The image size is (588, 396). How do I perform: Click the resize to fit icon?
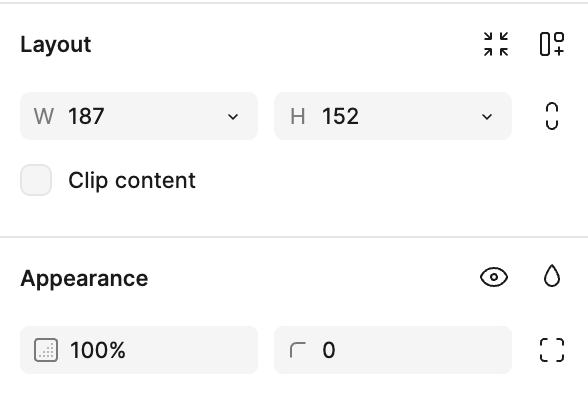tap(496, 44)
